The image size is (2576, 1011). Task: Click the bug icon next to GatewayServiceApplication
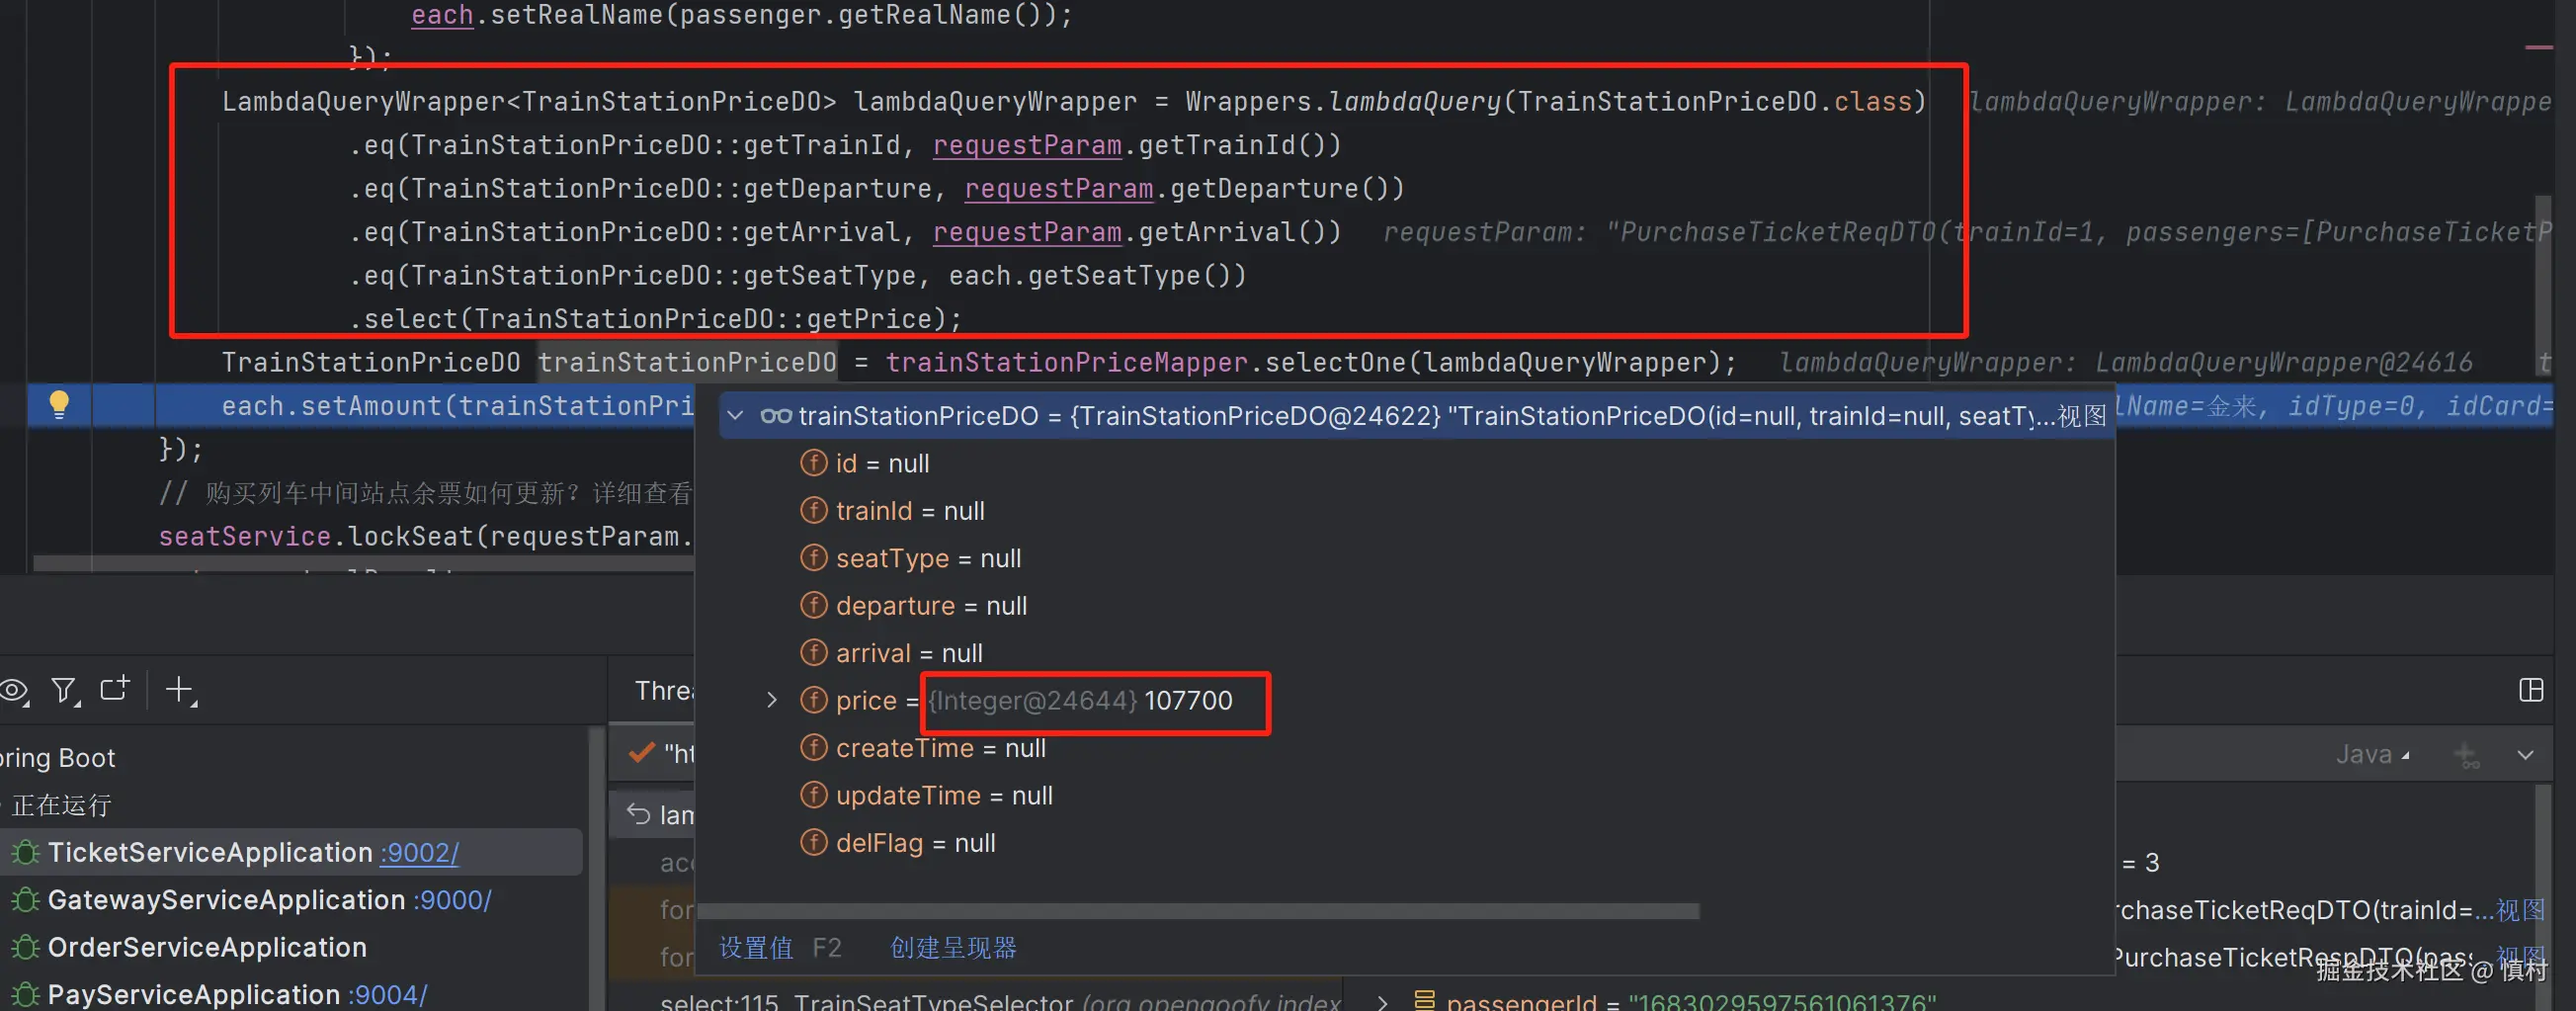(25, 900)
